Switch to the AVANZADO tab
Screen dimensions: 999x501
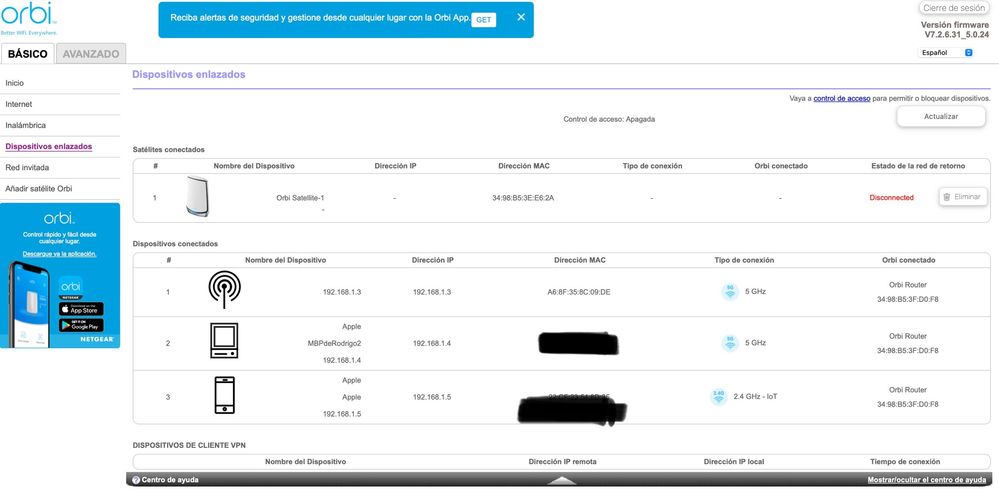click(91, 54)
